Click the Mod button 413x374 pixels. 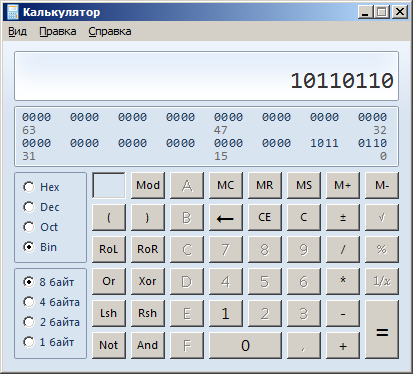click(x=148, y=186)
